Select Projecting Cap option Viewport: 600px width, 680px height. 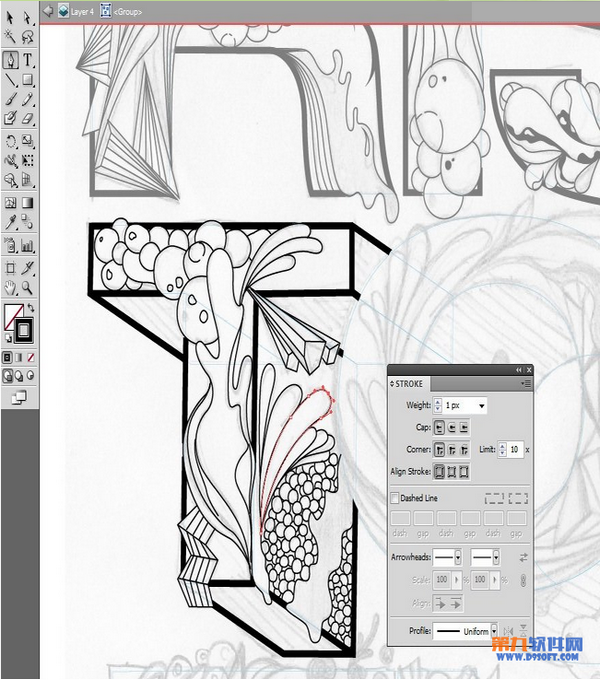pyautogui.click(x=464, y=428)
